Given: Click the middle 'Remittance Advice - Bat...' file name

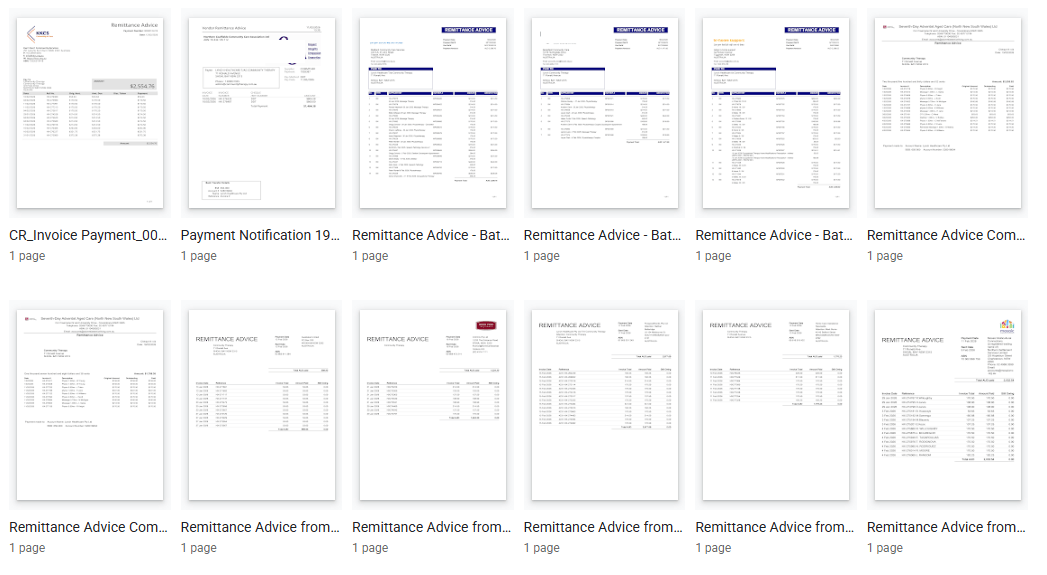Looking at the screenshot, I should point(604,235).
